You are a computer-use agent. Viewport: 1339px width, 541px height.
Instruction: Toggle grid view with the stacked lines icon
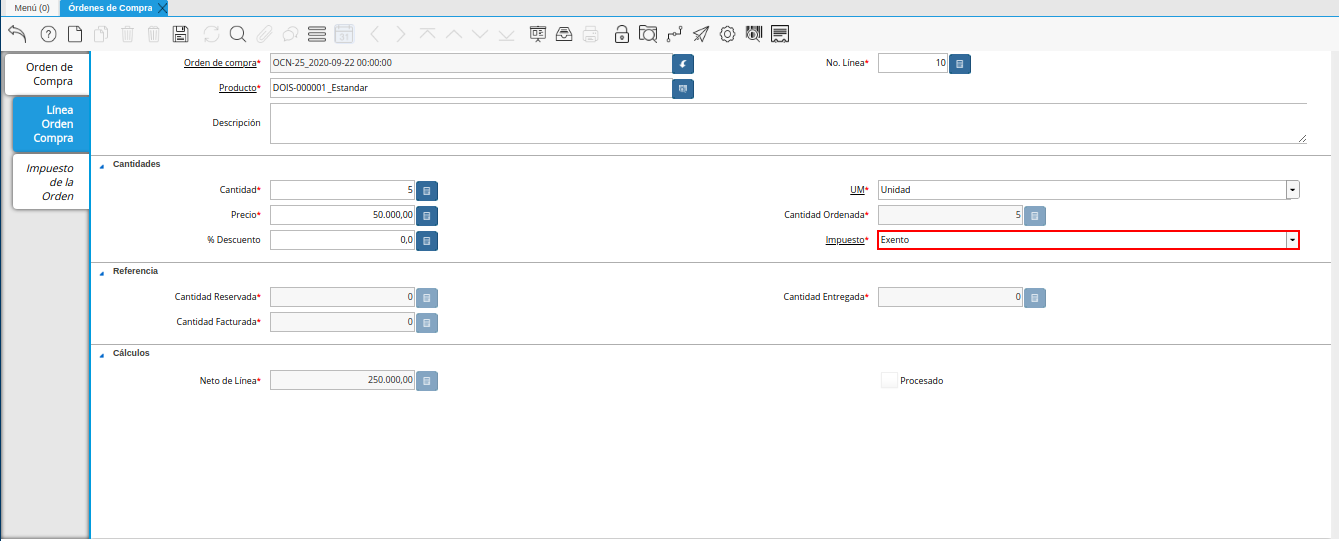pos(317,34)
